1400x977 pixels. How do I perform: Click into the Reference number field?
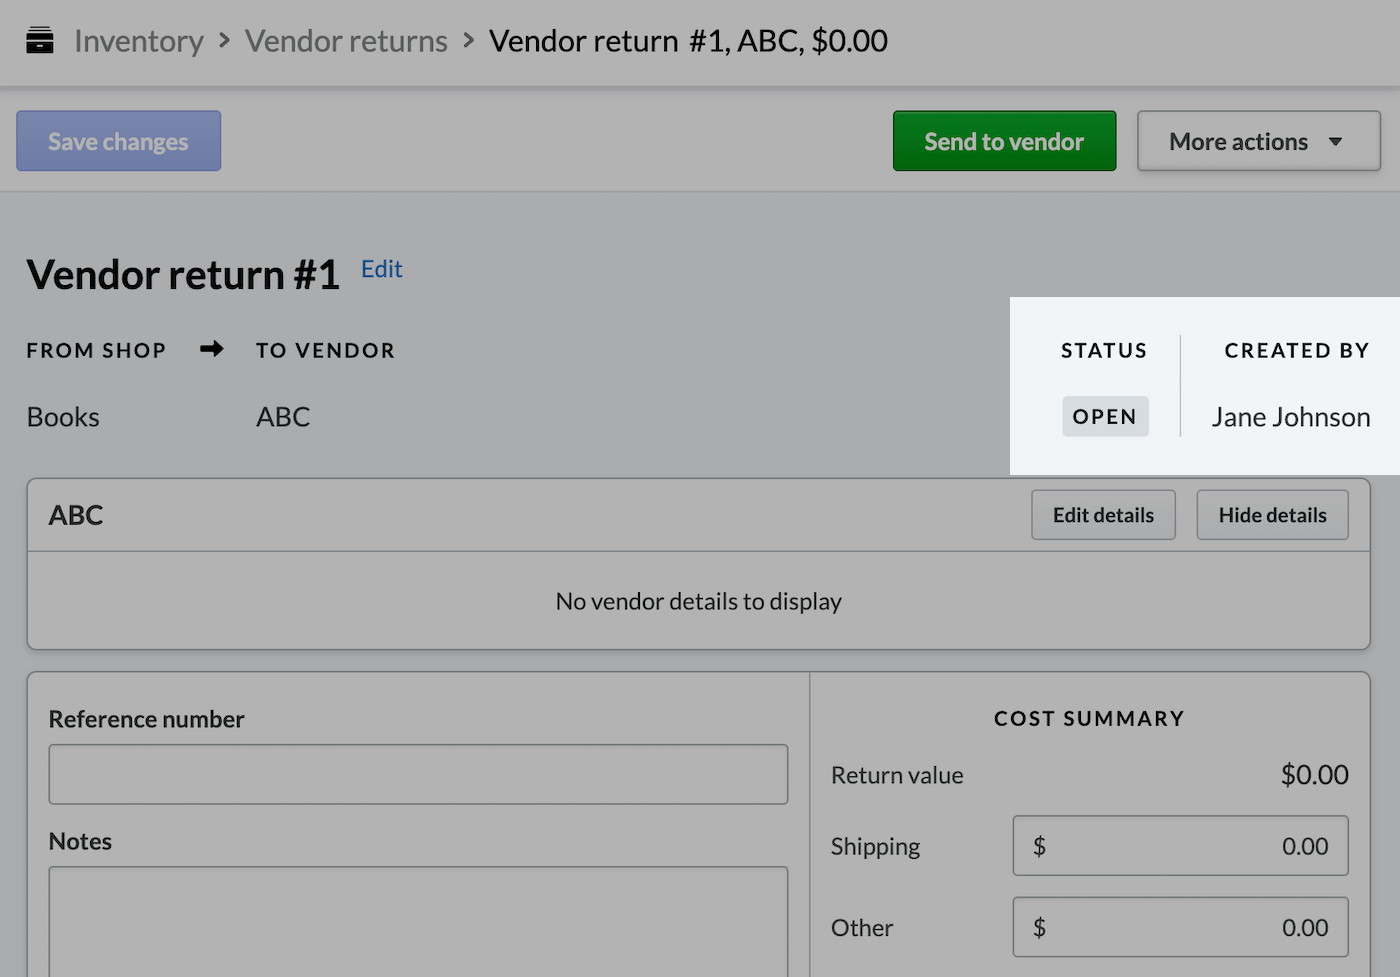click(x=418, y=774)
